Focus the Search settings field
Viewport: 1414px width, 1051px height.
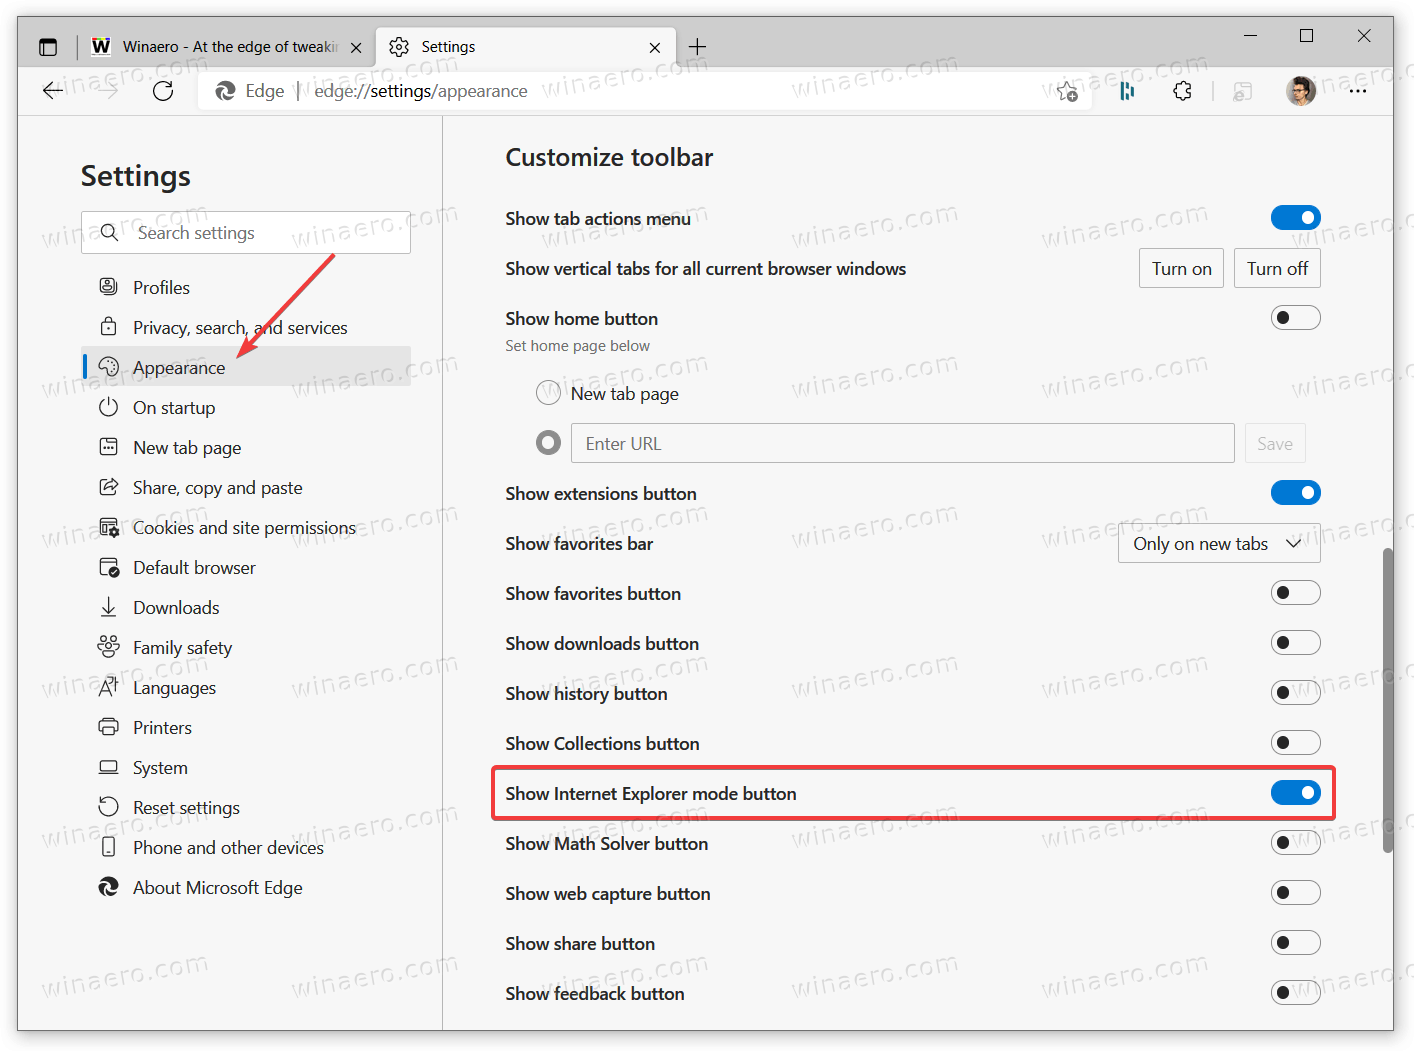click(x=246, y=232)
